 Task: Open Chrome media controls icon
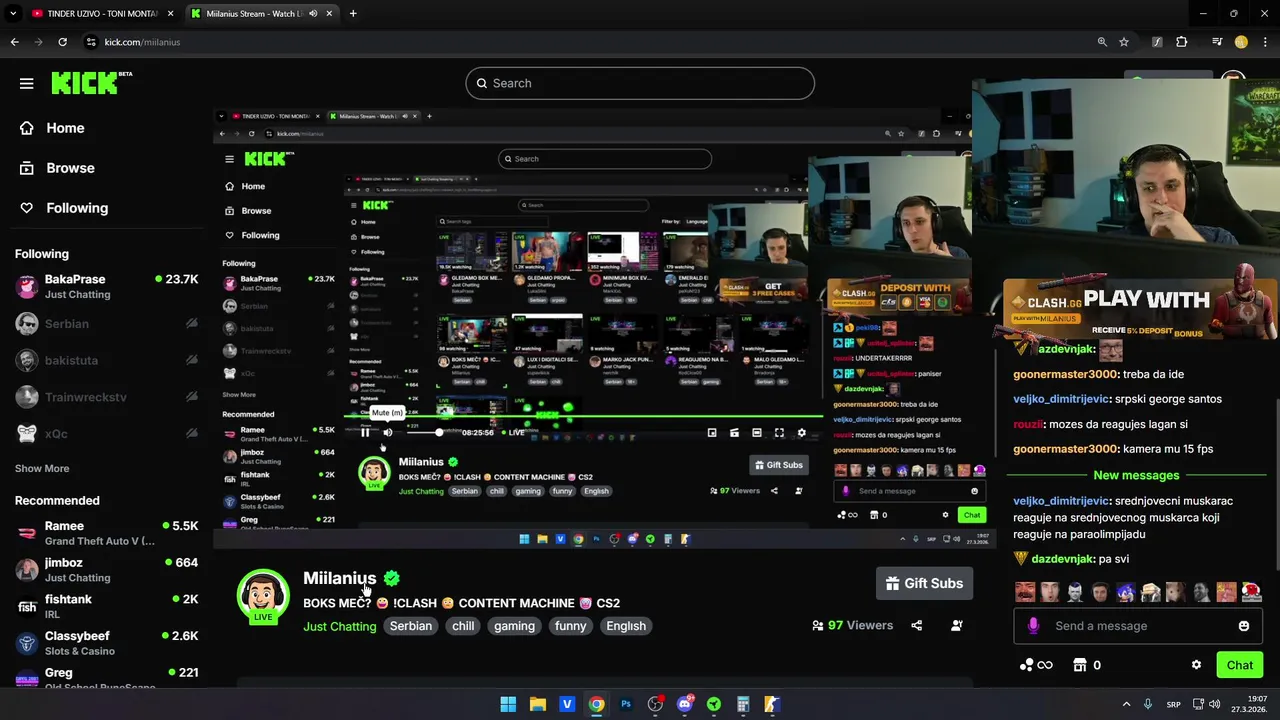pos(1217,42)
